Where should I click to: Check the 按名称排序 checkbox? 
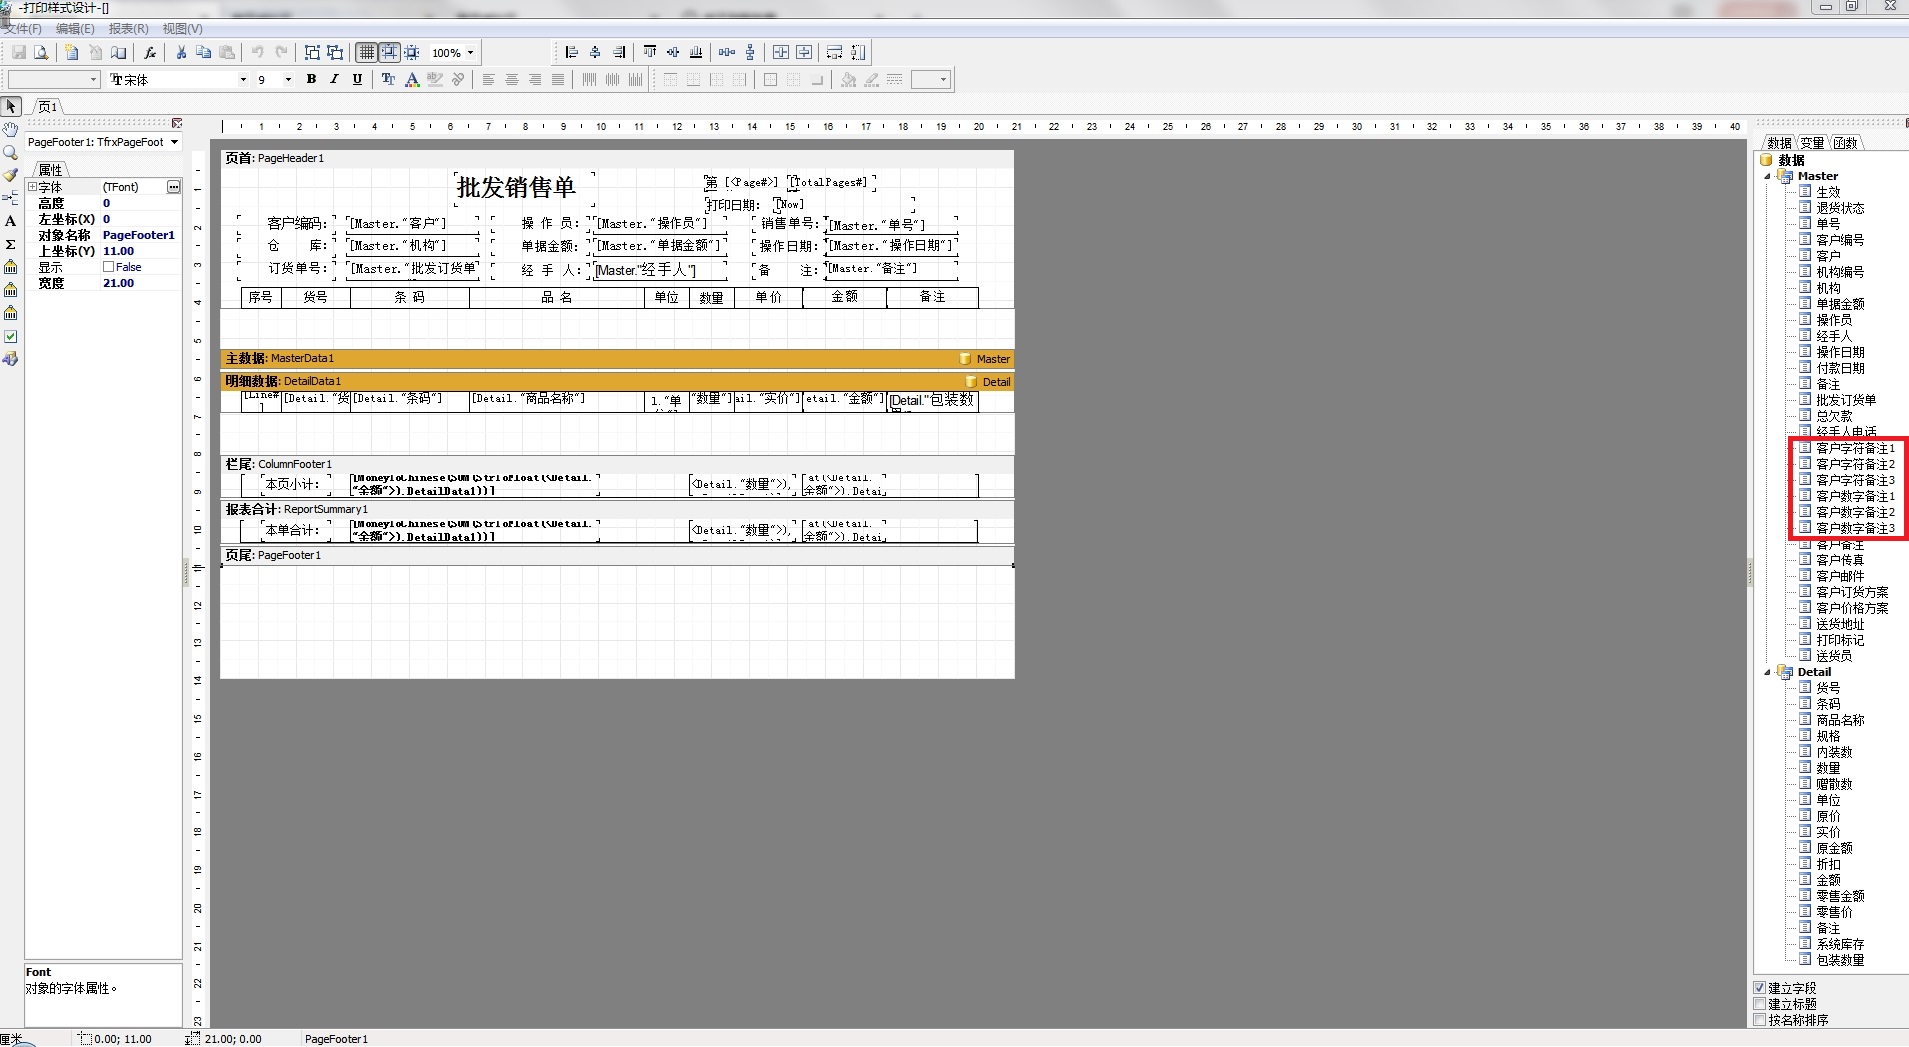click(x=1760, y=1020)
